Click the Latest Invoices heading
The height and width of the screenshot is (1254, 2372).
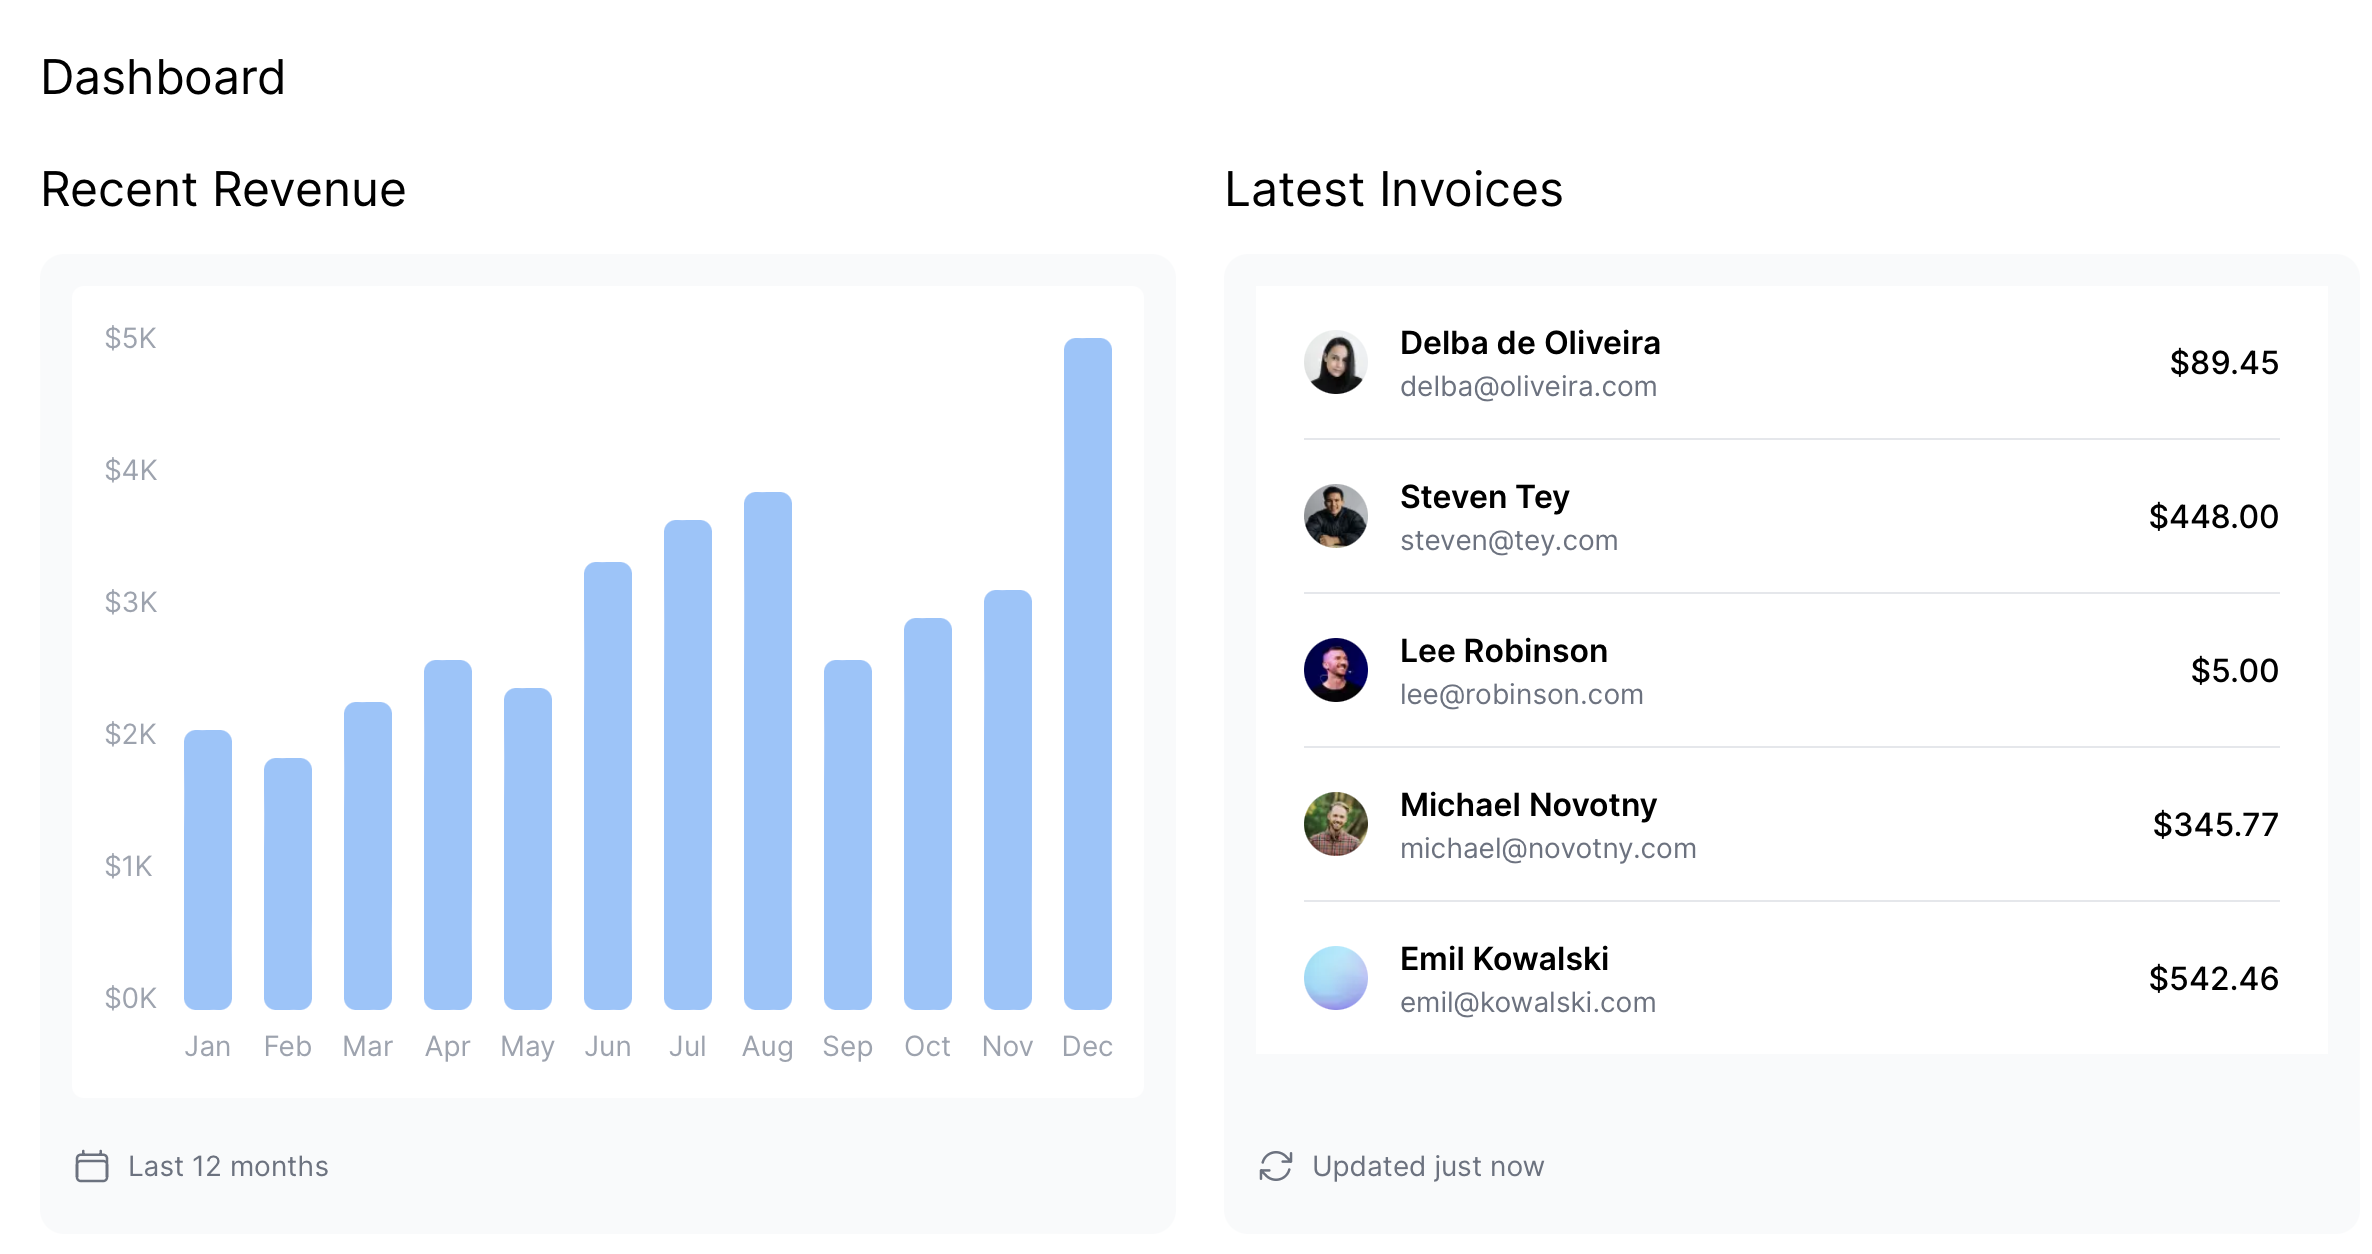point(1393,190)
